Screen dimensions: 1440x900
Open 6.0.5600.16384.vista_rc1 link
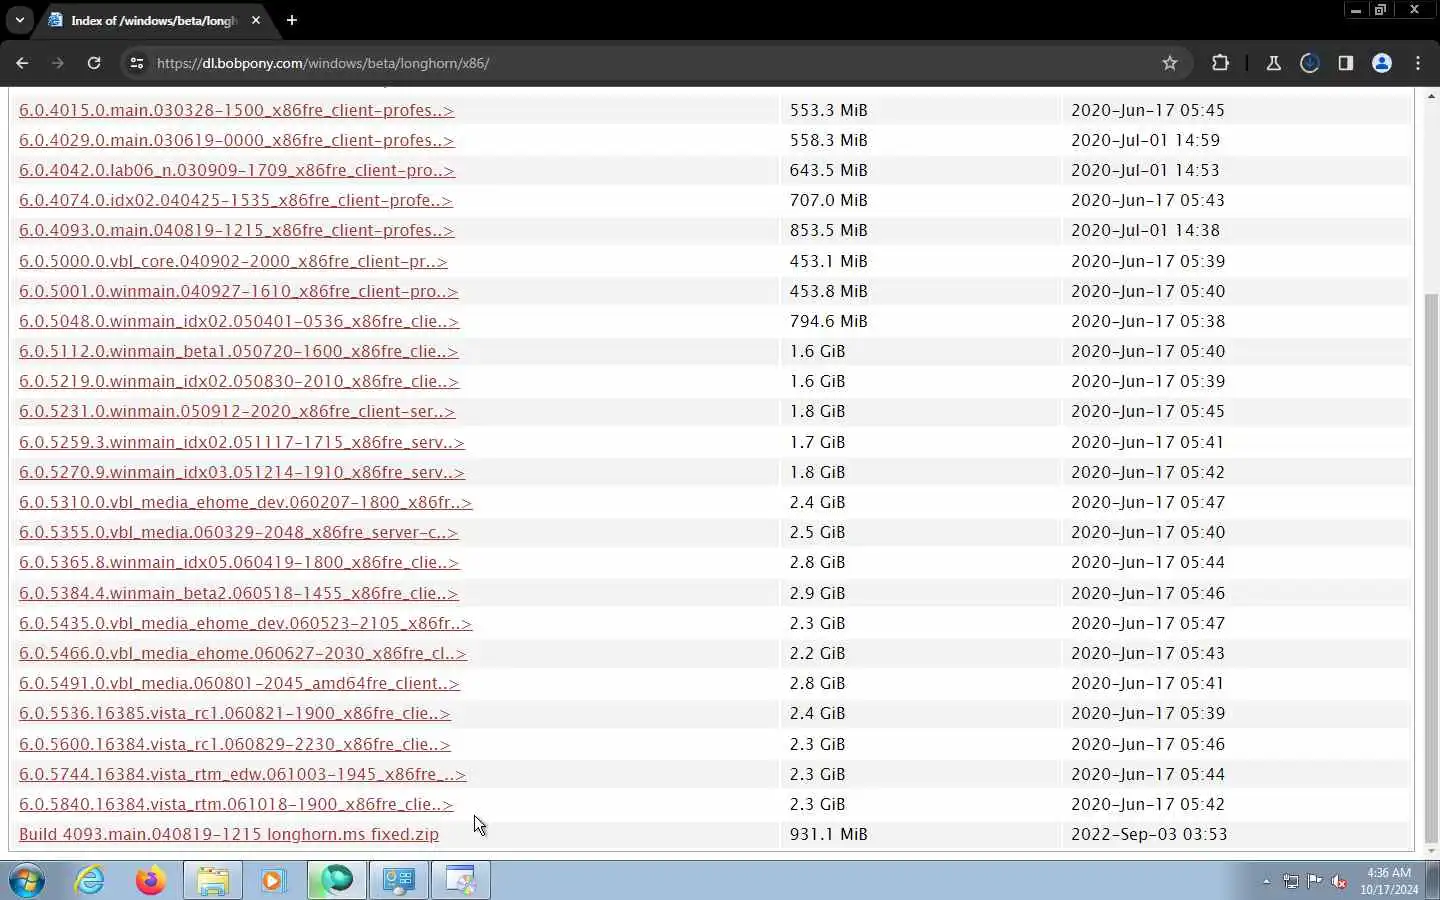[x=235, y=744]
